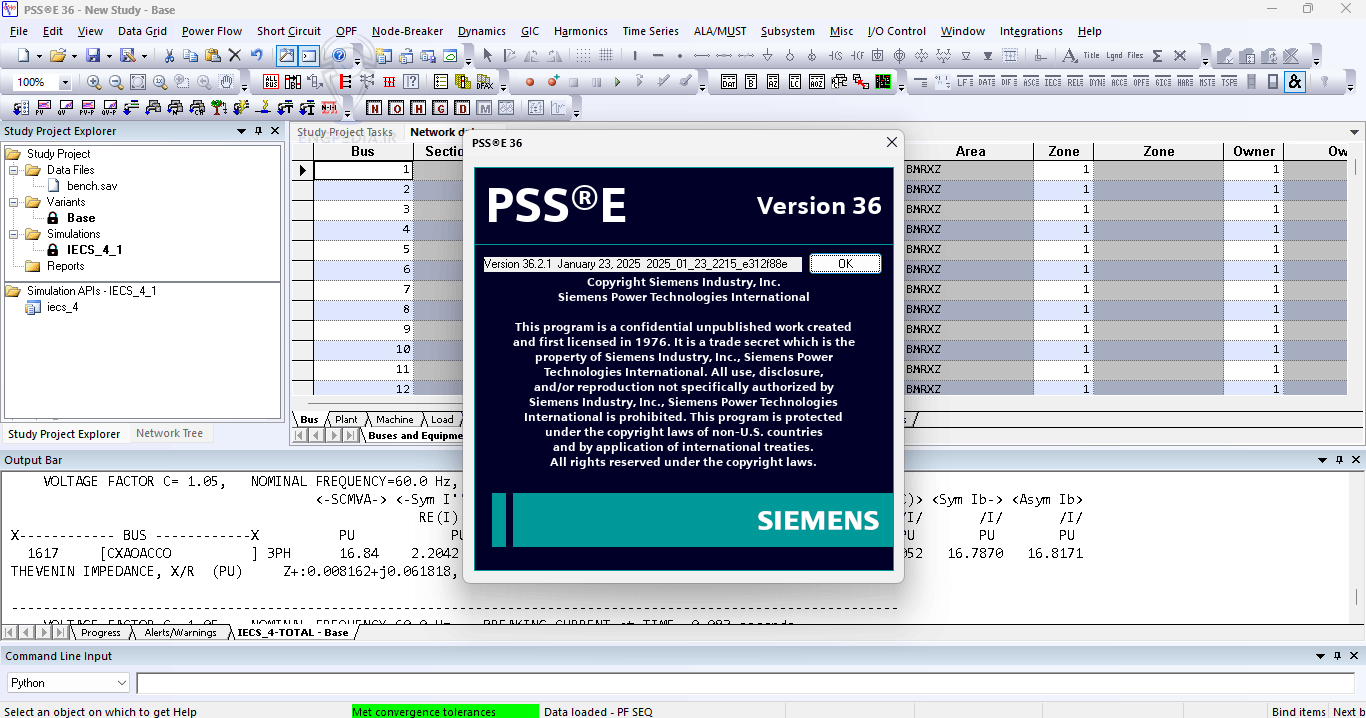This screenshot has height=718, width=1366.
Task: Open Output Bar panel options arrow
Action: click(x=1321, y=460)
